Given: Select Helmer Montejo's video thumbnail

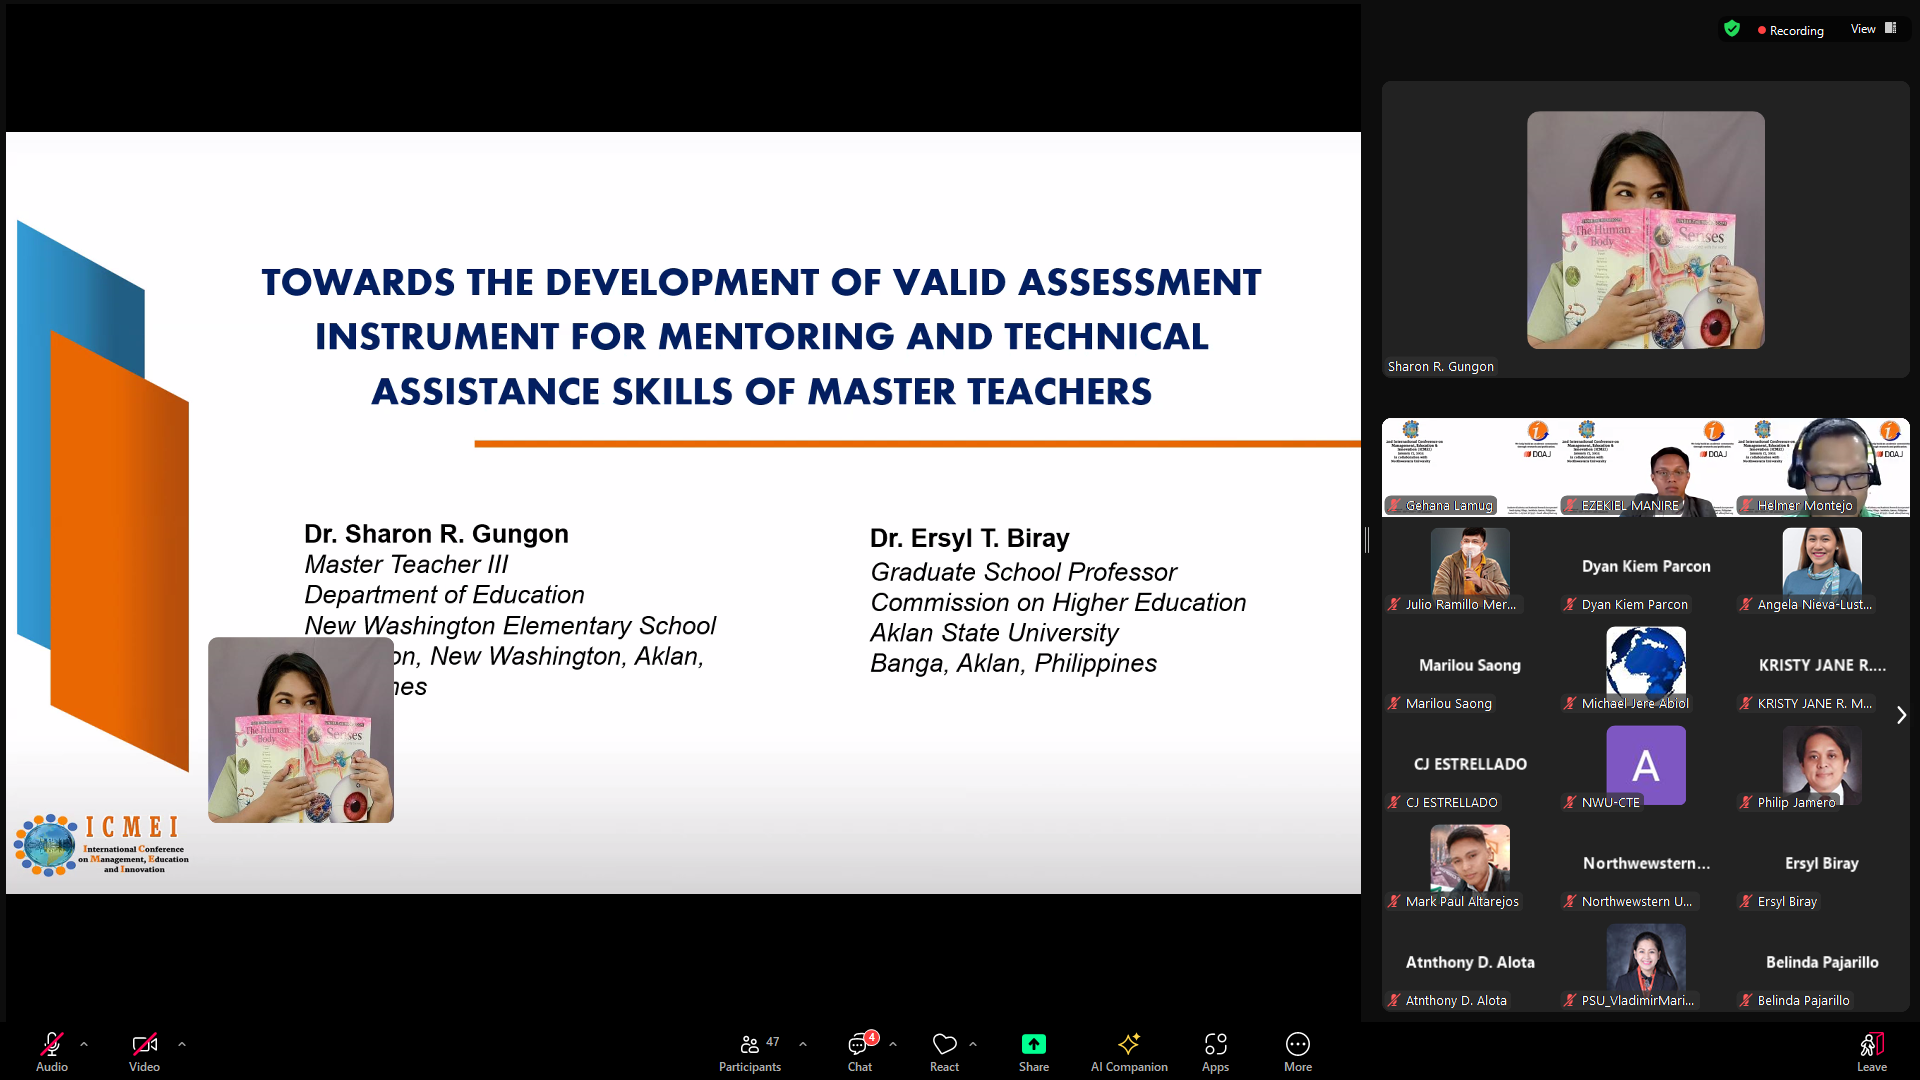Looking at the screenshot, I should click(1822, 467).
